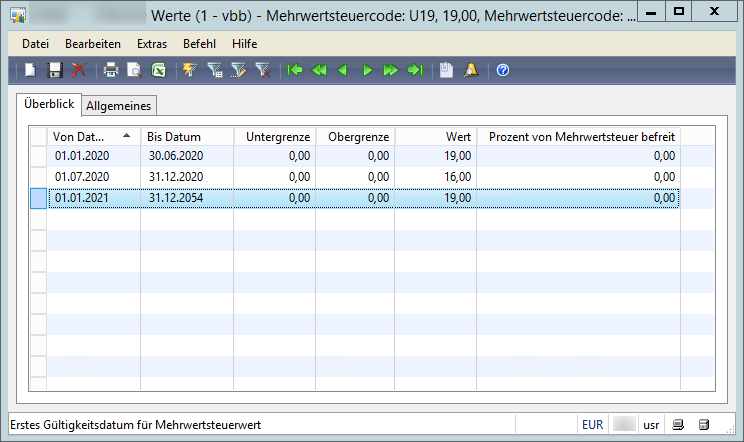Jump to first record arrow
The width and height of the screenshot is (744, 442).
coord(295,70)
